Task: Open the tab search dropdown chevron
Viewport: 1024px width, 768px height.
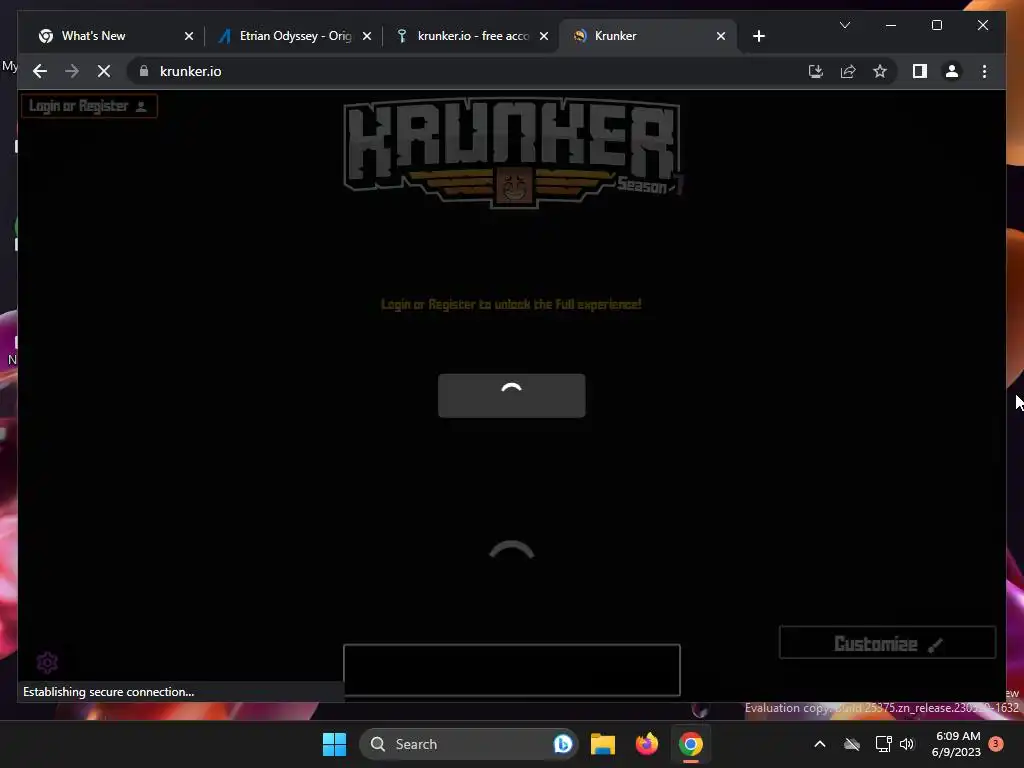Action: (844, 25)
